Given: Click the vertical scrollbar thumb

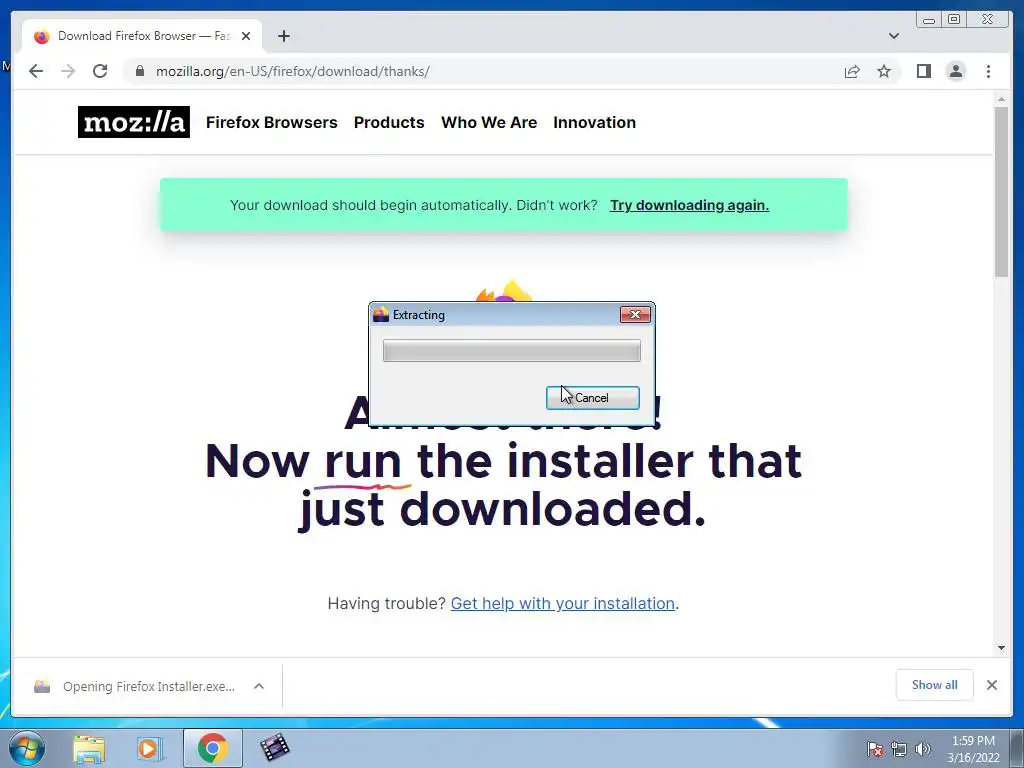Looking at the screenshot, I should [x=1001, y=192].
